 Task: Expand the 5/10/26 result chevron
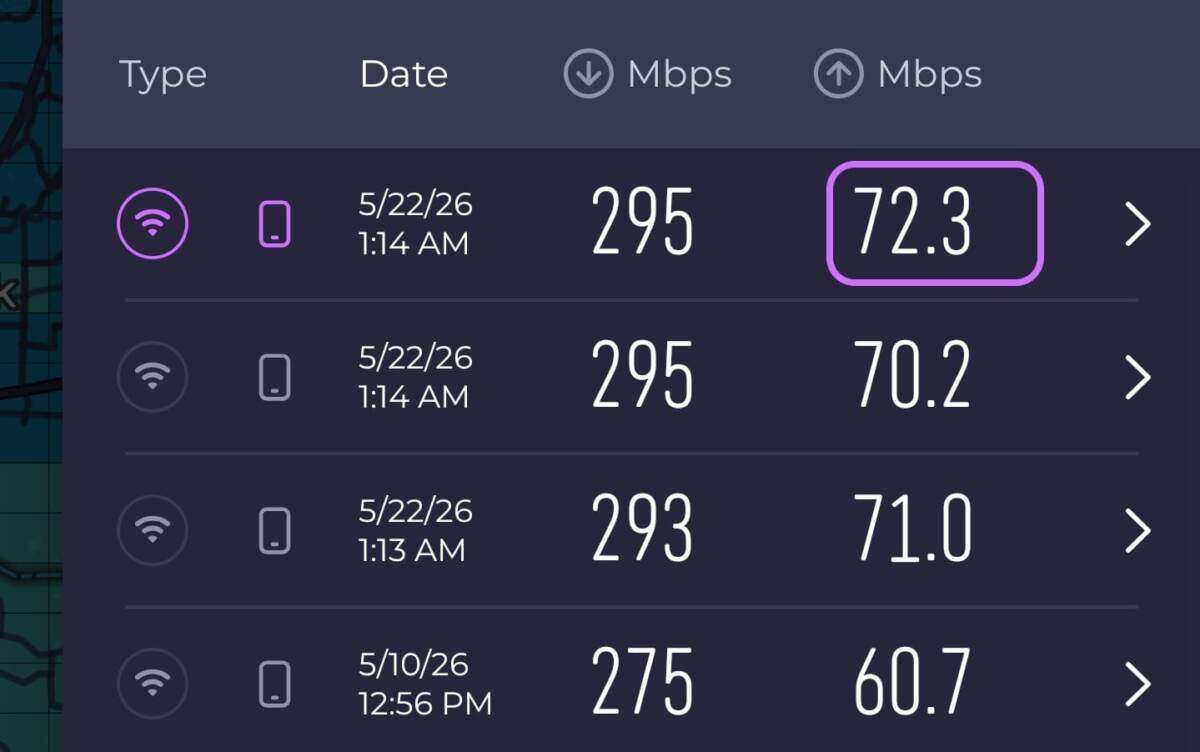coord(1137,684)
